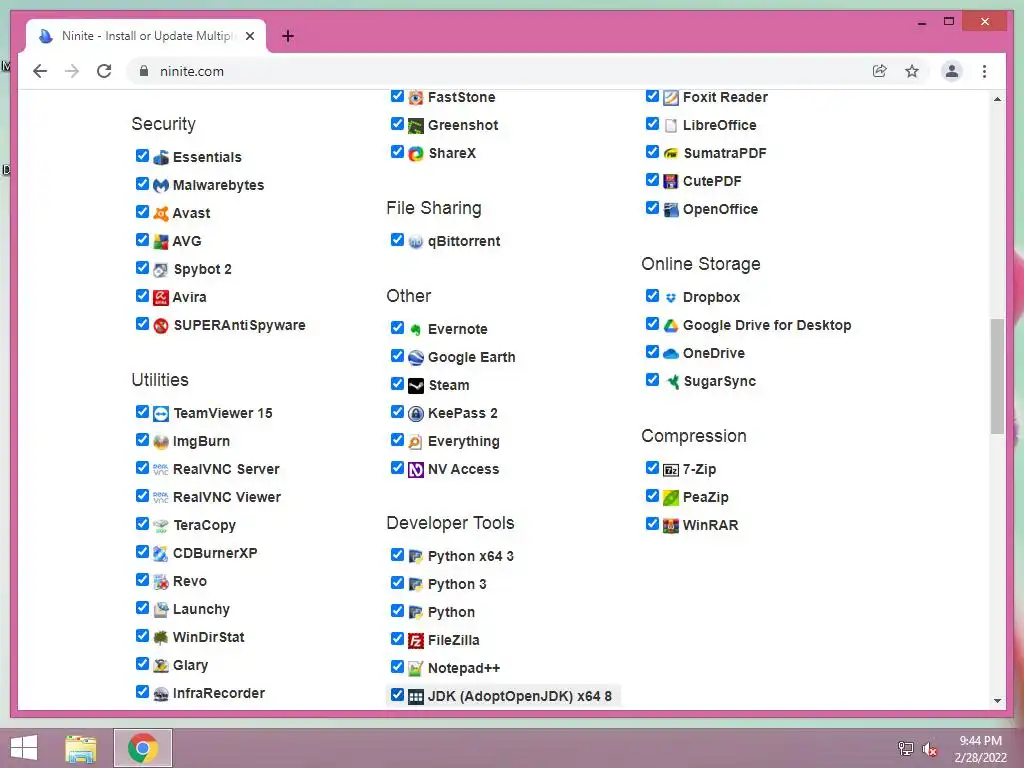This screenshot has height=768, width=1024.
Task: Click the AVG logo icon
Action: [161, 242]
